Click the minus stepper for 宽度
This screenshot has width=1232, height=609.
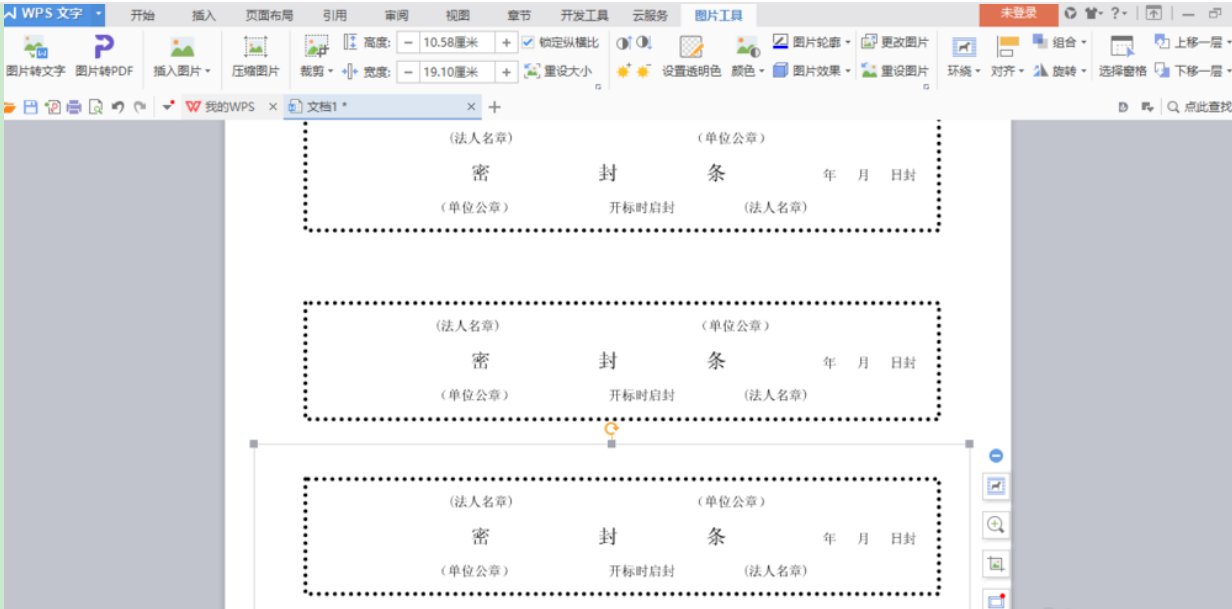409,71
